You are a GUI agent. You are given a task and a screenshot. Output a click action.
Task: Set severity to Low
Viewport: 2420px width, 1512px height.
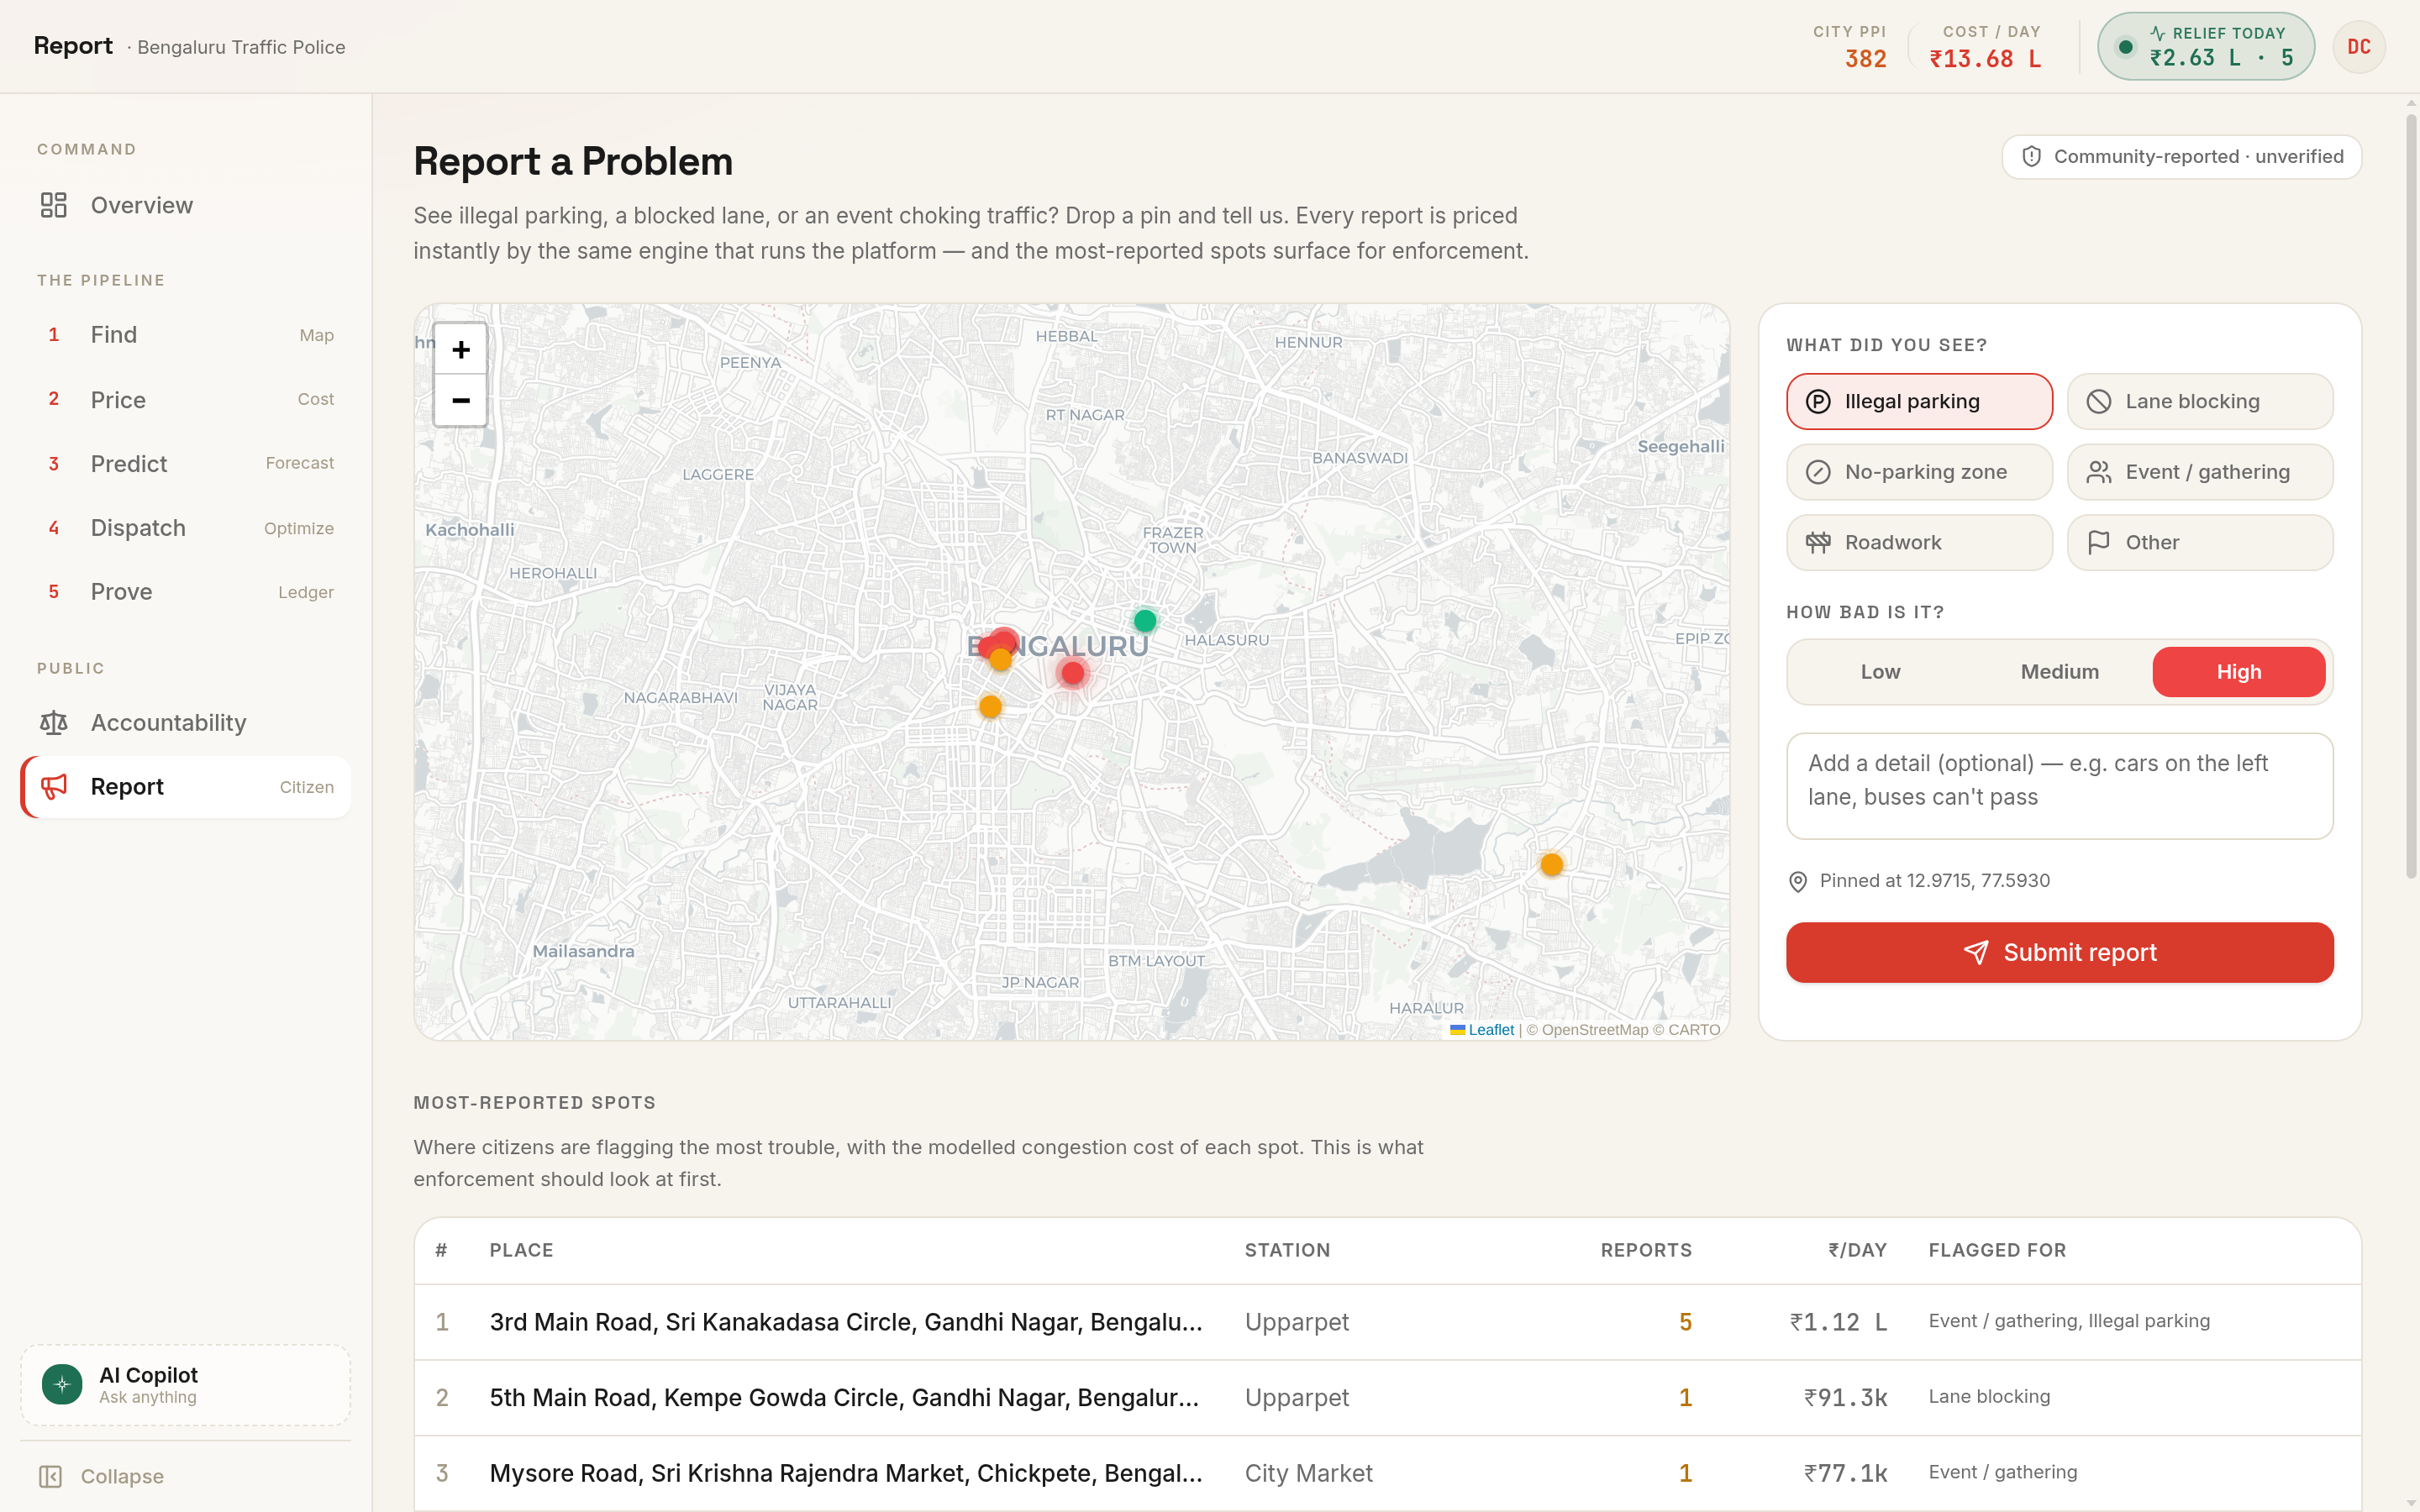pyautogui.click(x=1880, y=672)
